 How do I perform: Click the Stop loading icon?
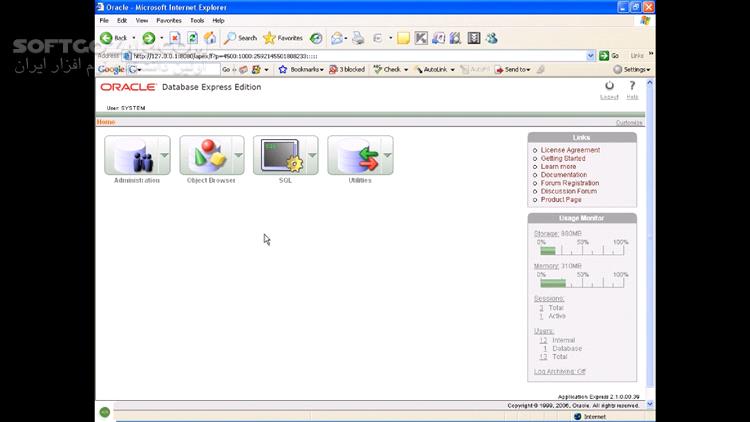pos(175,38)
